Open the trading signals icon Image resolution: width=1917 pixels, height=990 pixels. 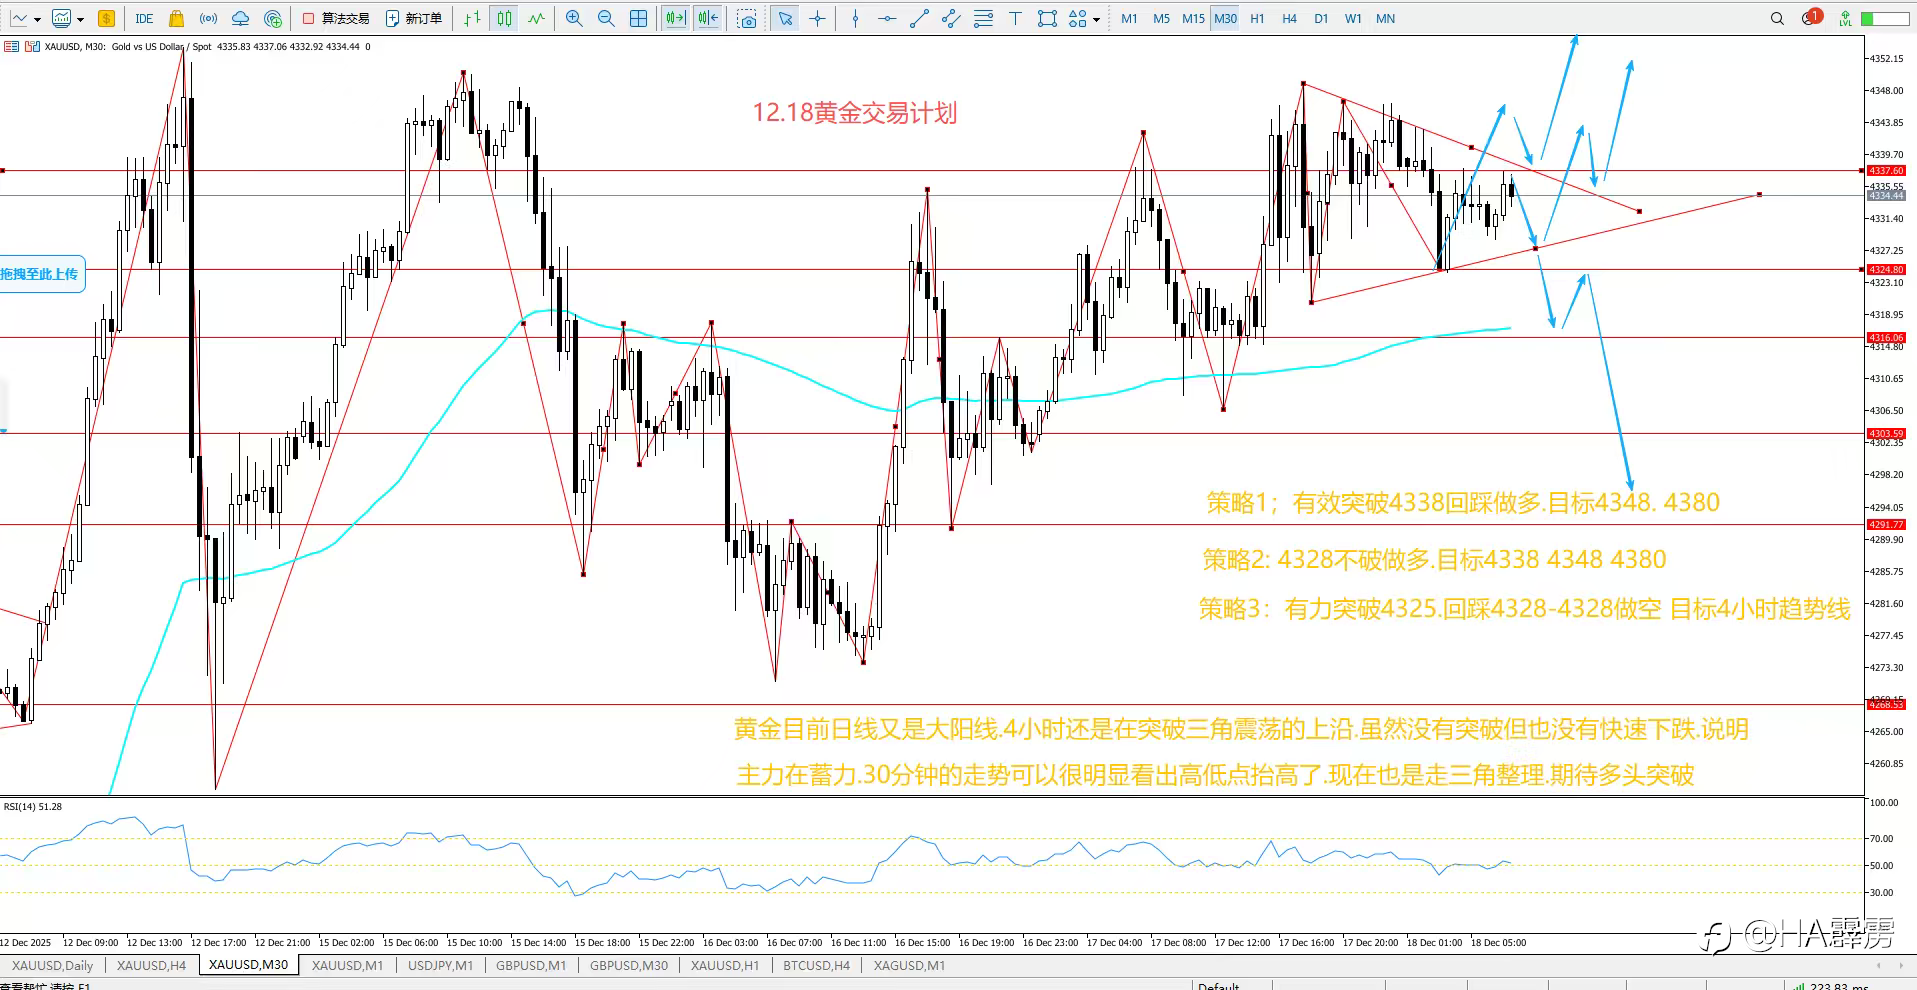point(208,18)
